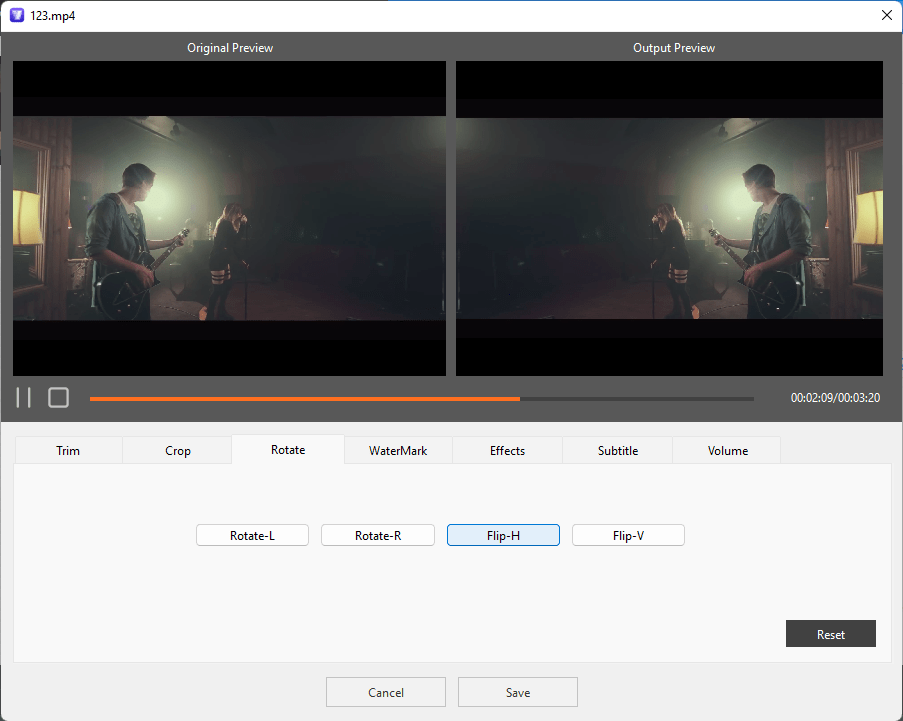The width and height of the screenshot is (903, 721).
Task: Save the edited video
Action: point(518,692)
